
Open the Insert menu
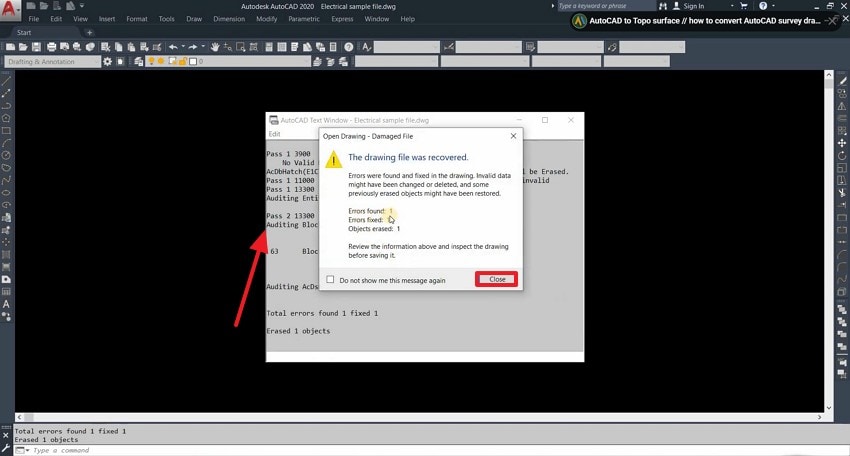[x=107, y=19]
